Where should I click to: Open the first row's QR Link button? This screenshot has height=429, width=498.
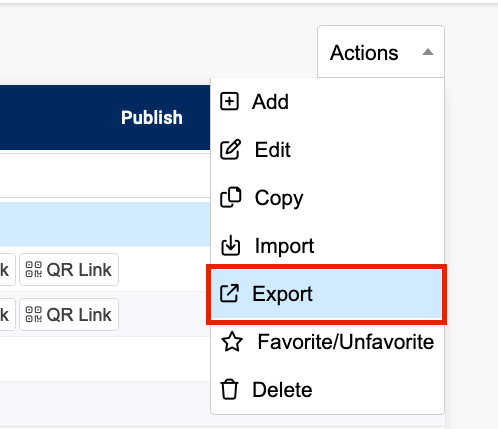(x=69, y=269)
